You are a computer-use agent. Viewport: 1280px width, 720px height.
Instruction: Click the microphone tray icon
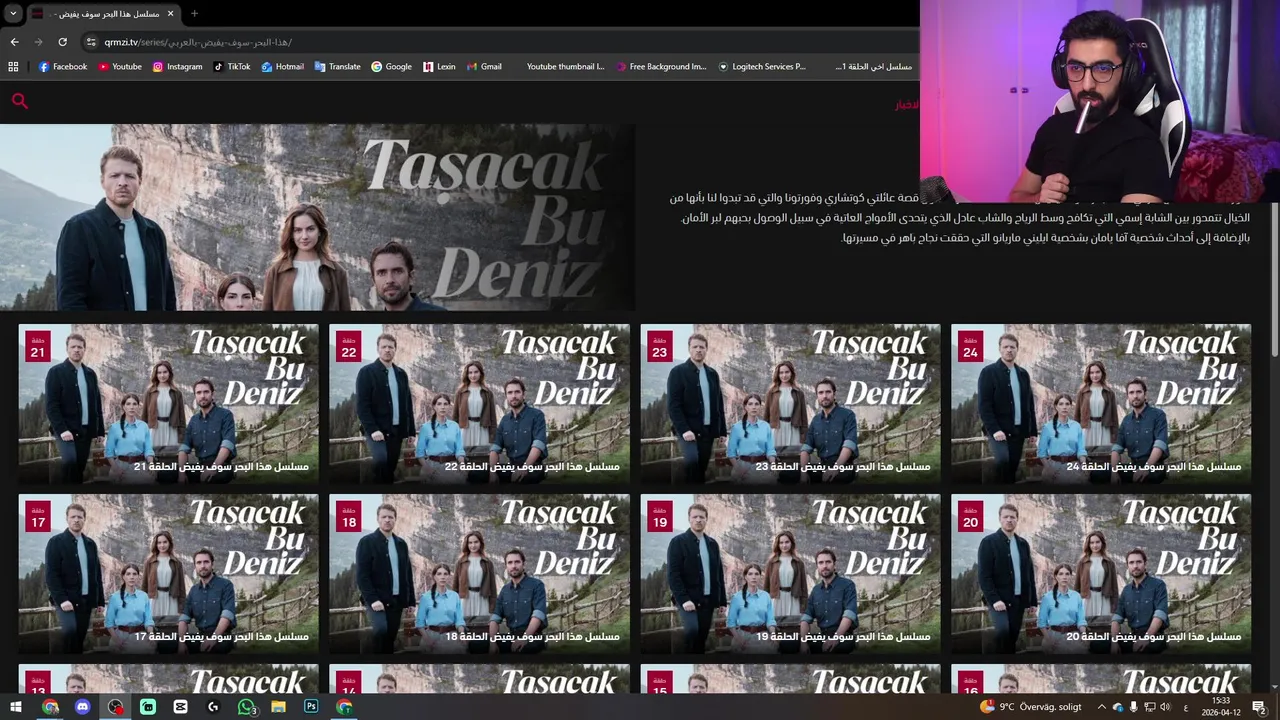pos(1133,707)
